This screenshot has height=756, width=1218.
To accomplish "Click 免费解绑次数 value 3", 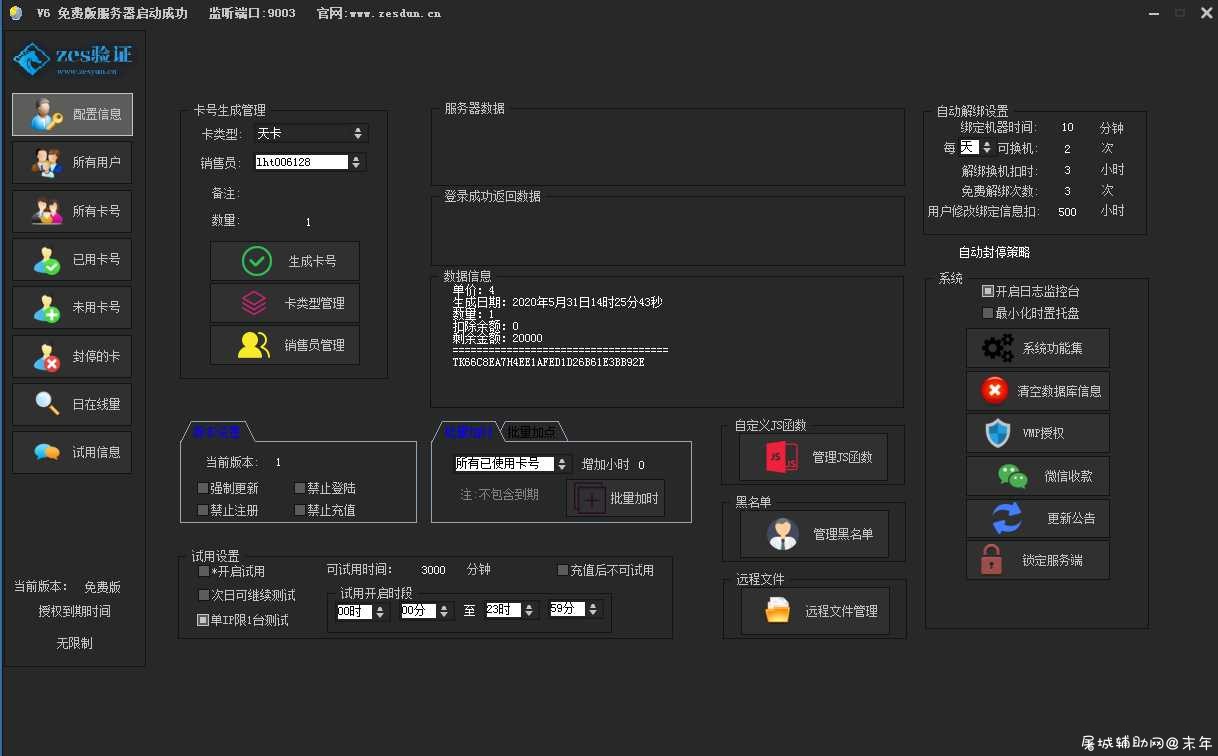I will click(x=1067, y=191).
